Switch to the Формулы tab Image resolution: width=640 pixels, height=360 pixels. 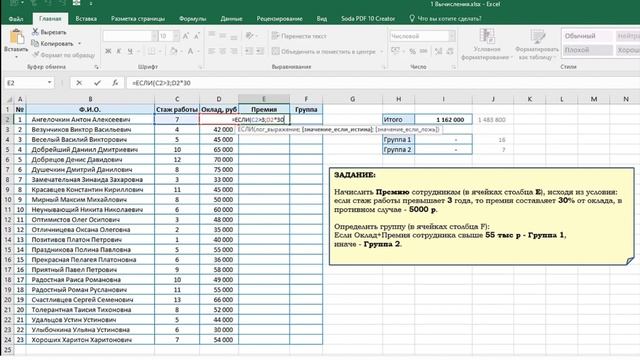point(192,19)
